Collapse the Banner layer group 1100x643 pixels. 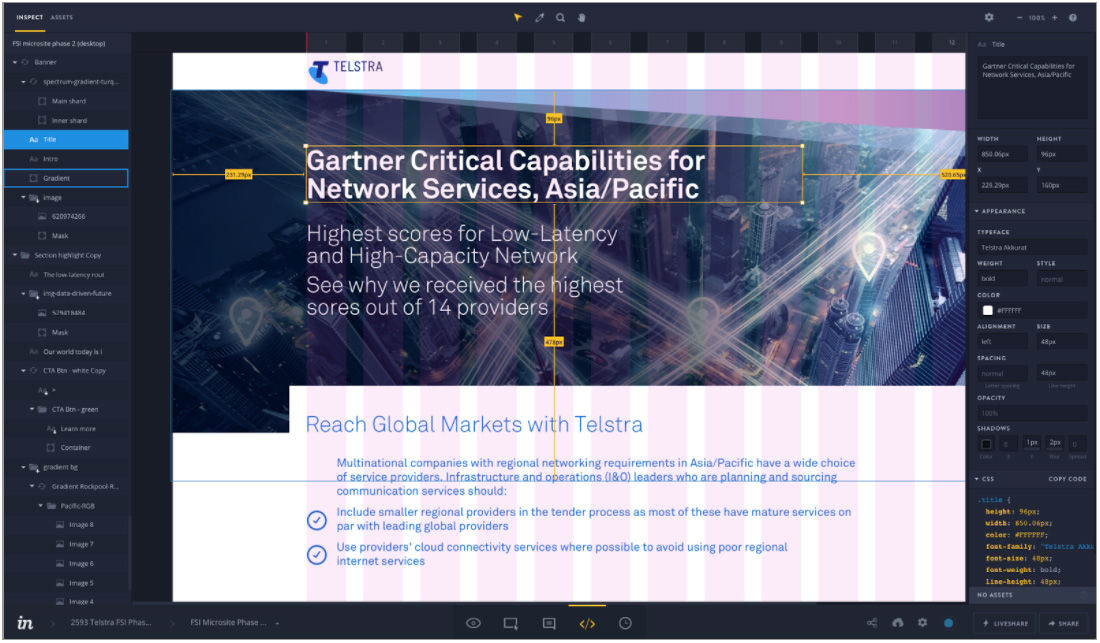pyautogui.click(x=15, y=62)
